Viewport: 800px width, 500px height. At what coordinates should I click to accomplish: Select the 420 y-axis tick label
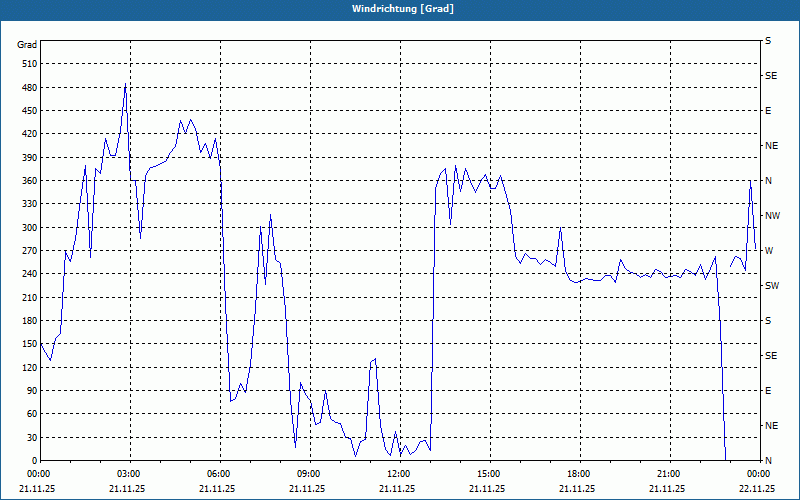[x=30, y=134]
